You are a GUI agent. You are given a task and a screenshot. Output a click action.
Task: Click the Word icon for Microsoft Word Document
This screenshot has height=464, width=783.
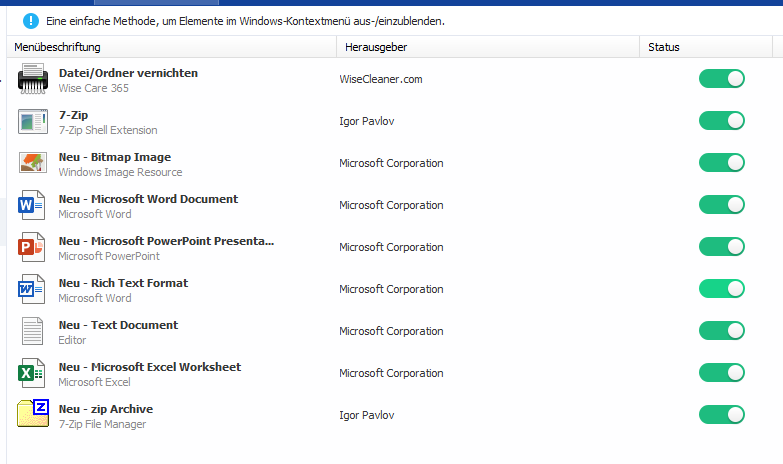tap(31, 205)
